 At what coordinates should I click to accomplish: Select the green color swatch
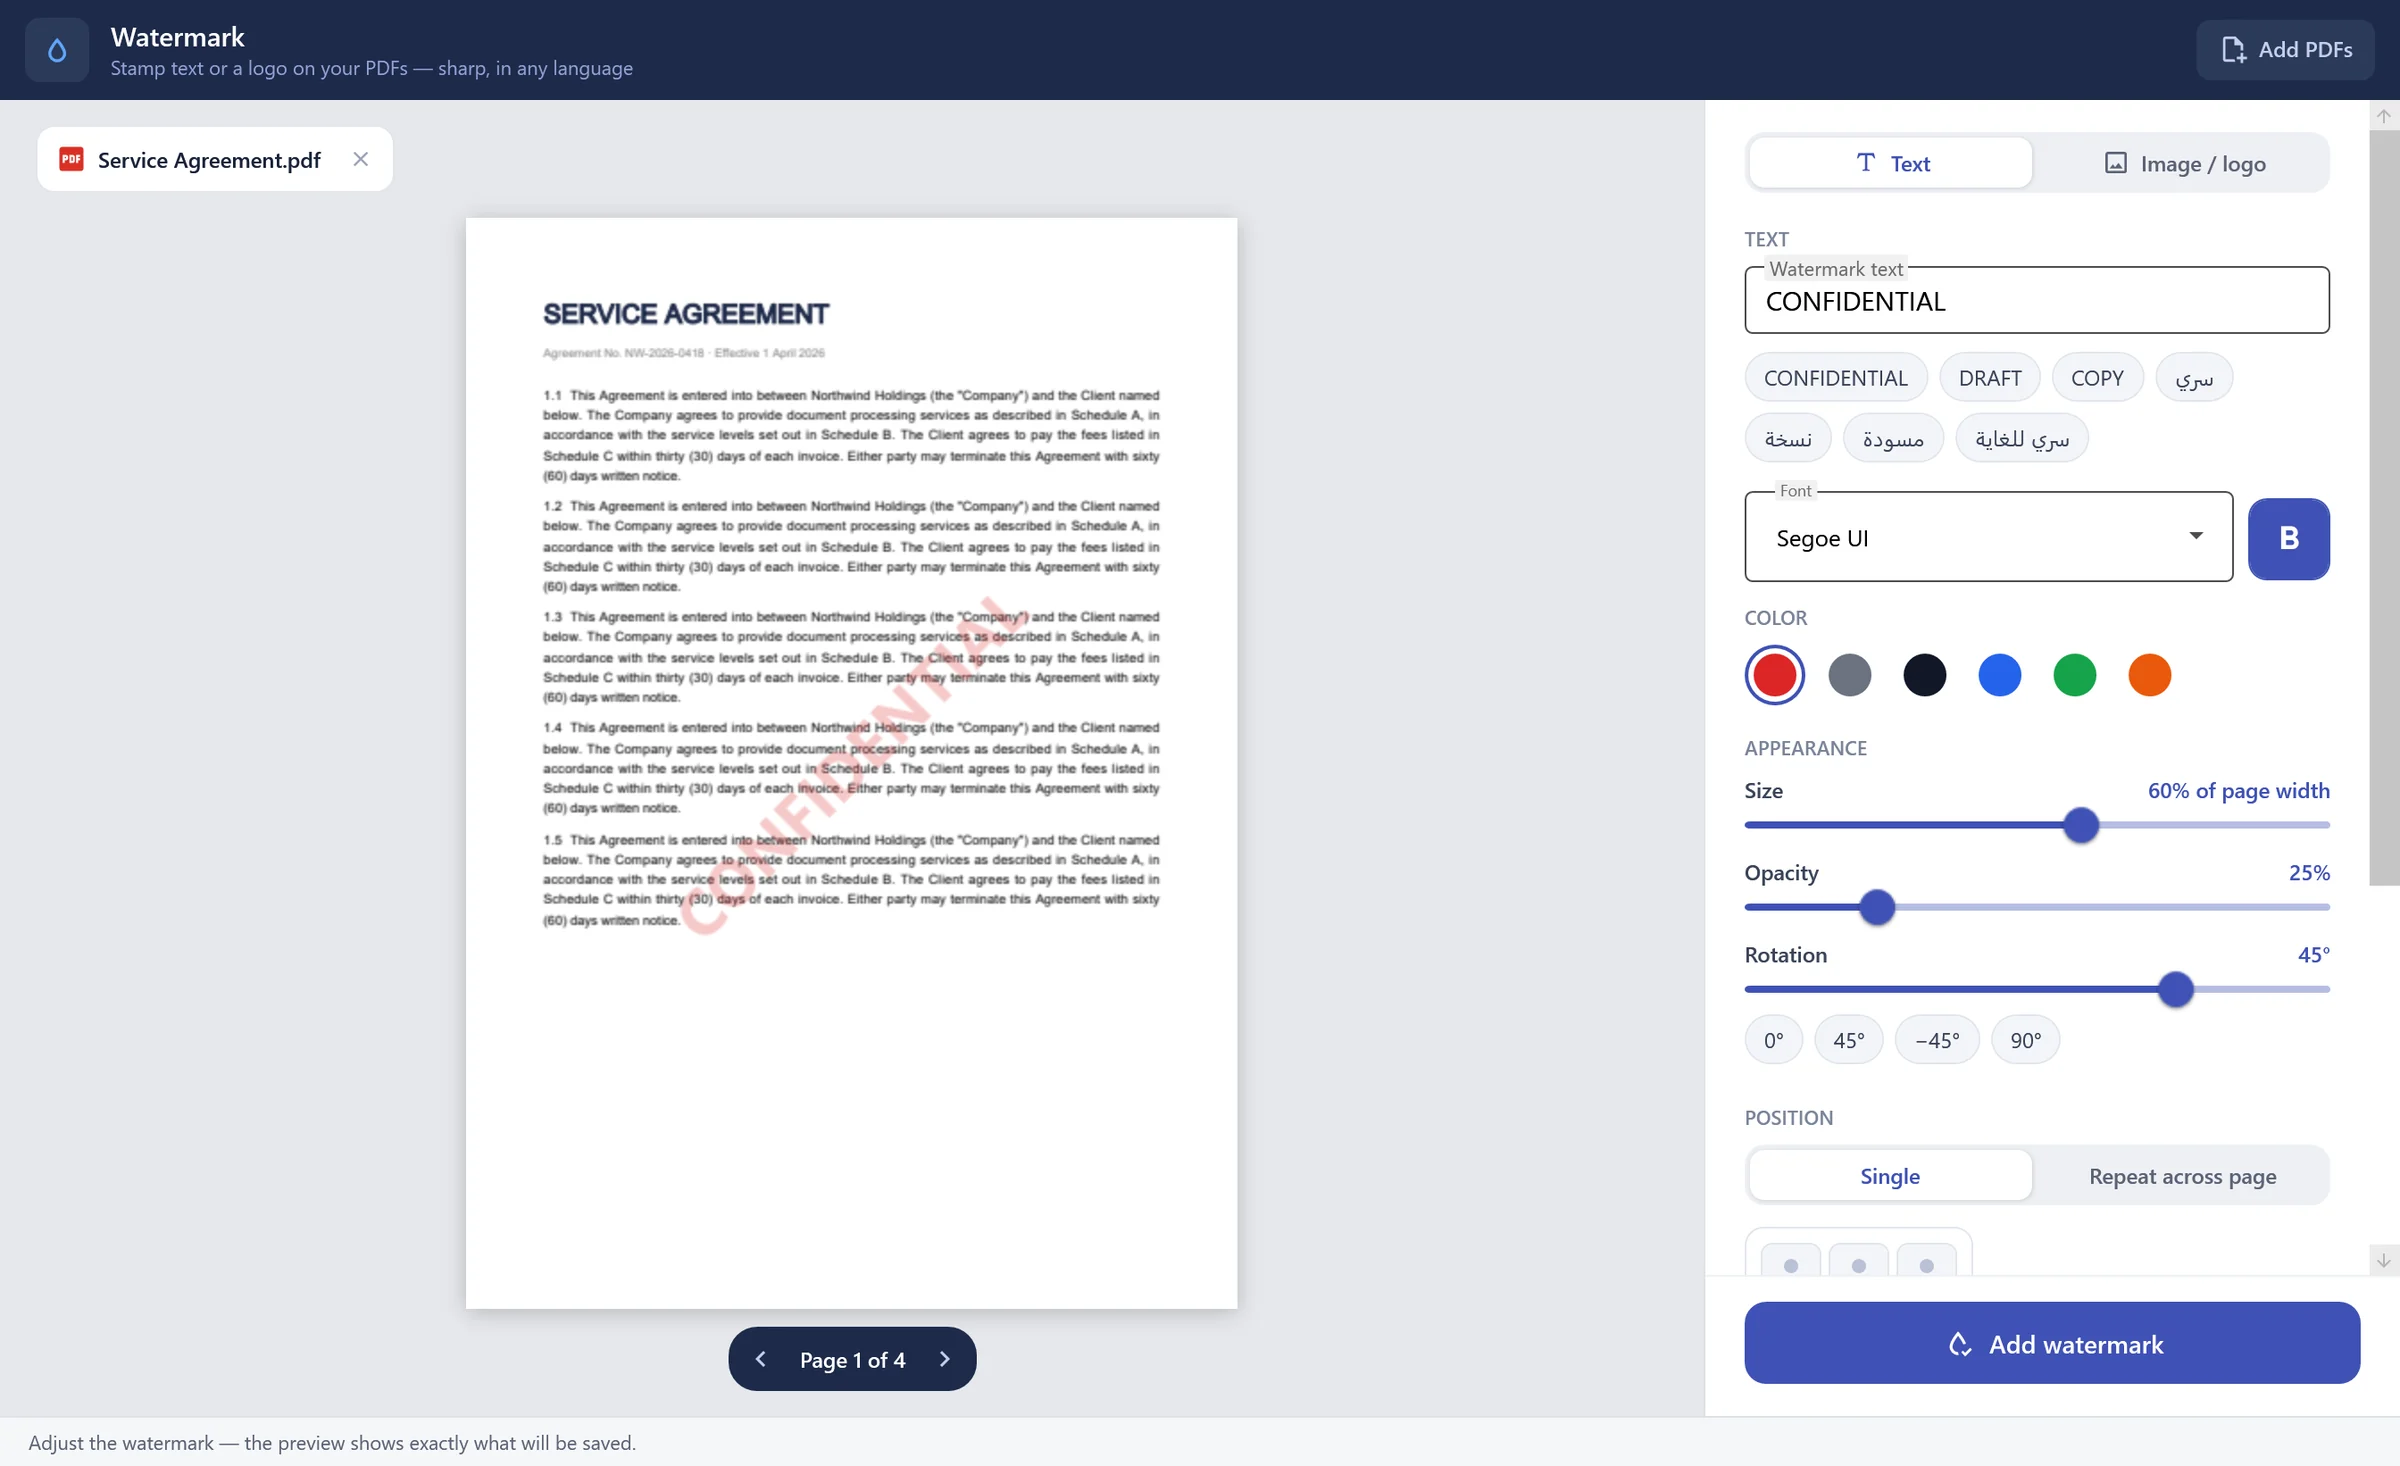click(x=2075, y=675)
